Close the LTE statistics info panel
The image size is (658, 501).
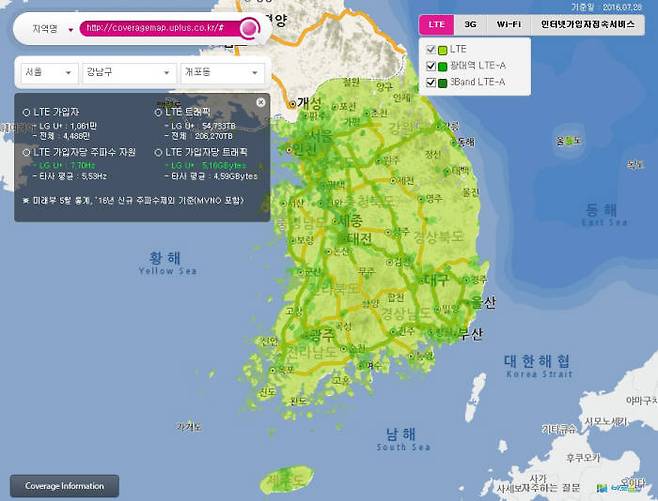[261, 102]
